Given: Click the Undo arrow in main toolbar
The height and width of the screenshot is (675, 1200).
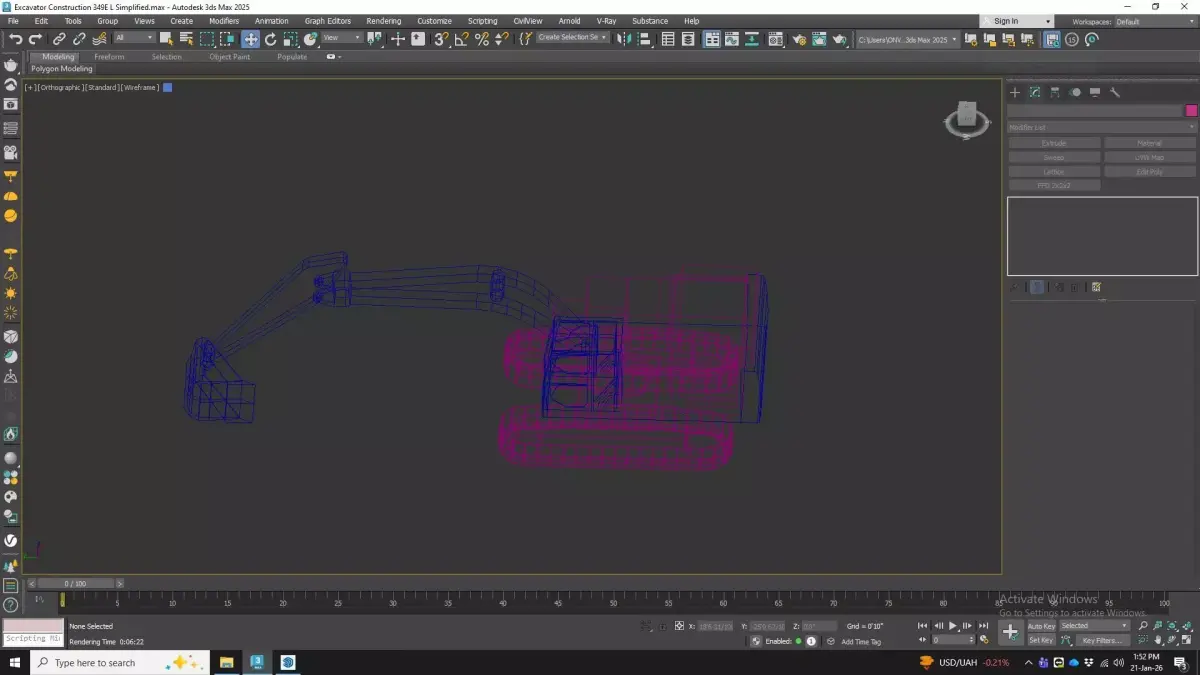Looking at the screenshot, I should click(x=16, y=39).
